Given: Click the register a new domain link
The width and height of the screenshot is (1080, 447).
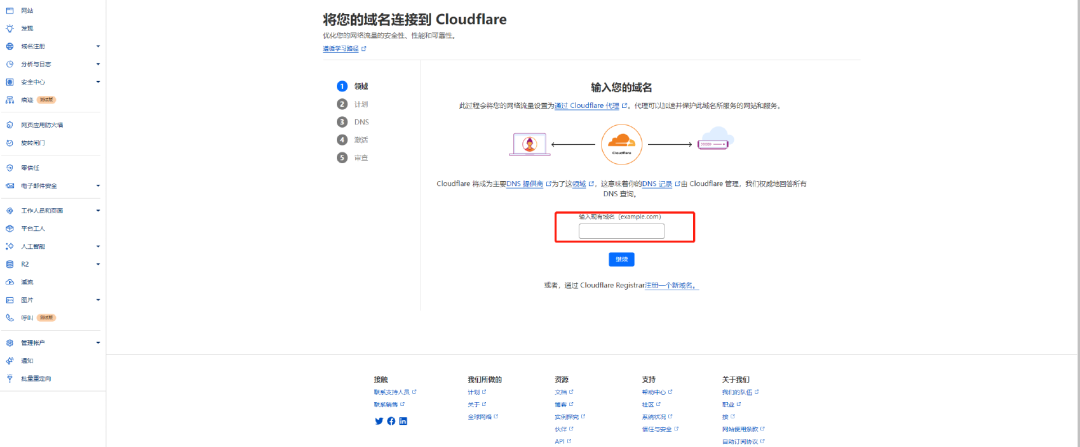Looking at the screenshot, I should pos(672,284).
